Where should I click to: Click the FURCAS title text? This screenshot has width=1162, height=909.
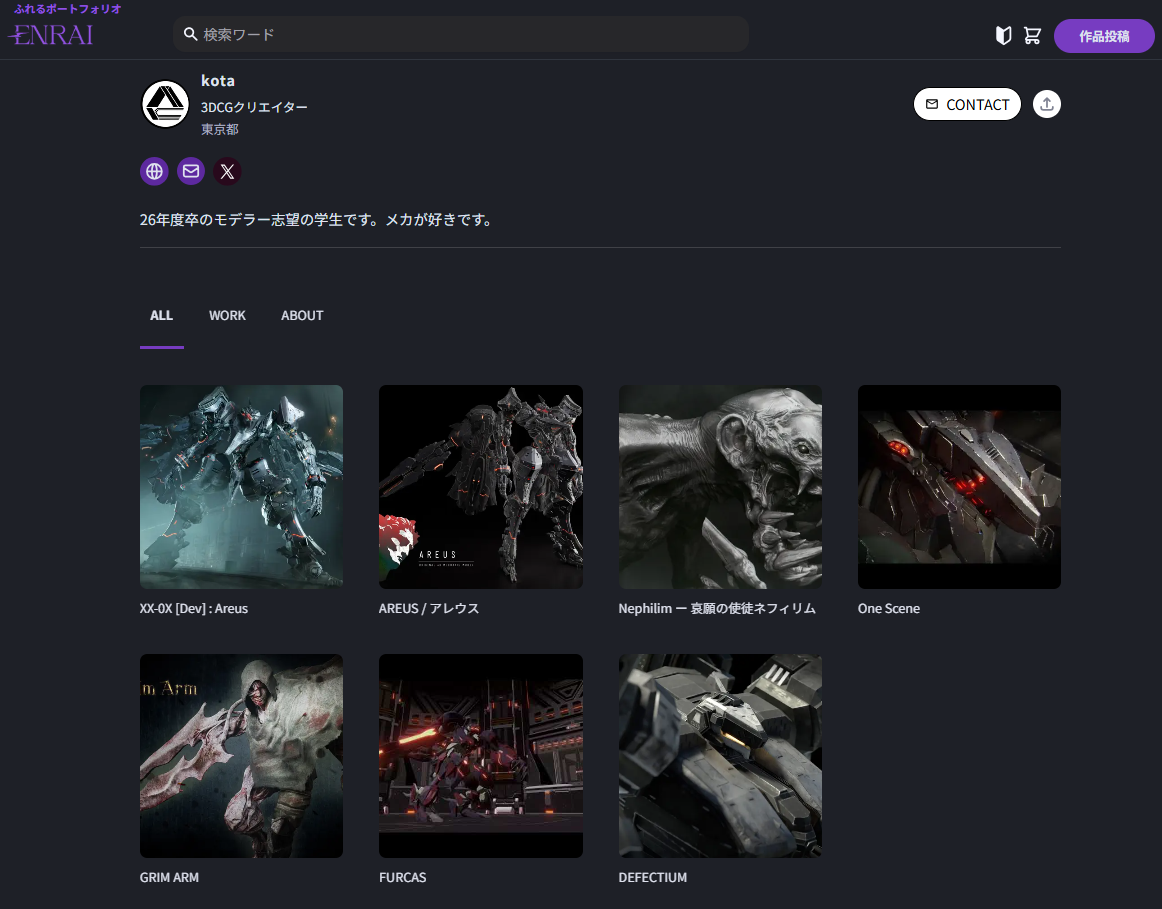click(402, 877)
